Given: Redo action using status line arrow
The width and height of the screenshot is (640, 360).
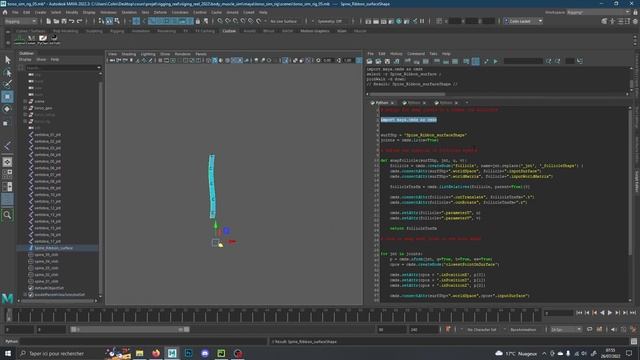Looking at the screenshot, I should click(x=79, y=21).
